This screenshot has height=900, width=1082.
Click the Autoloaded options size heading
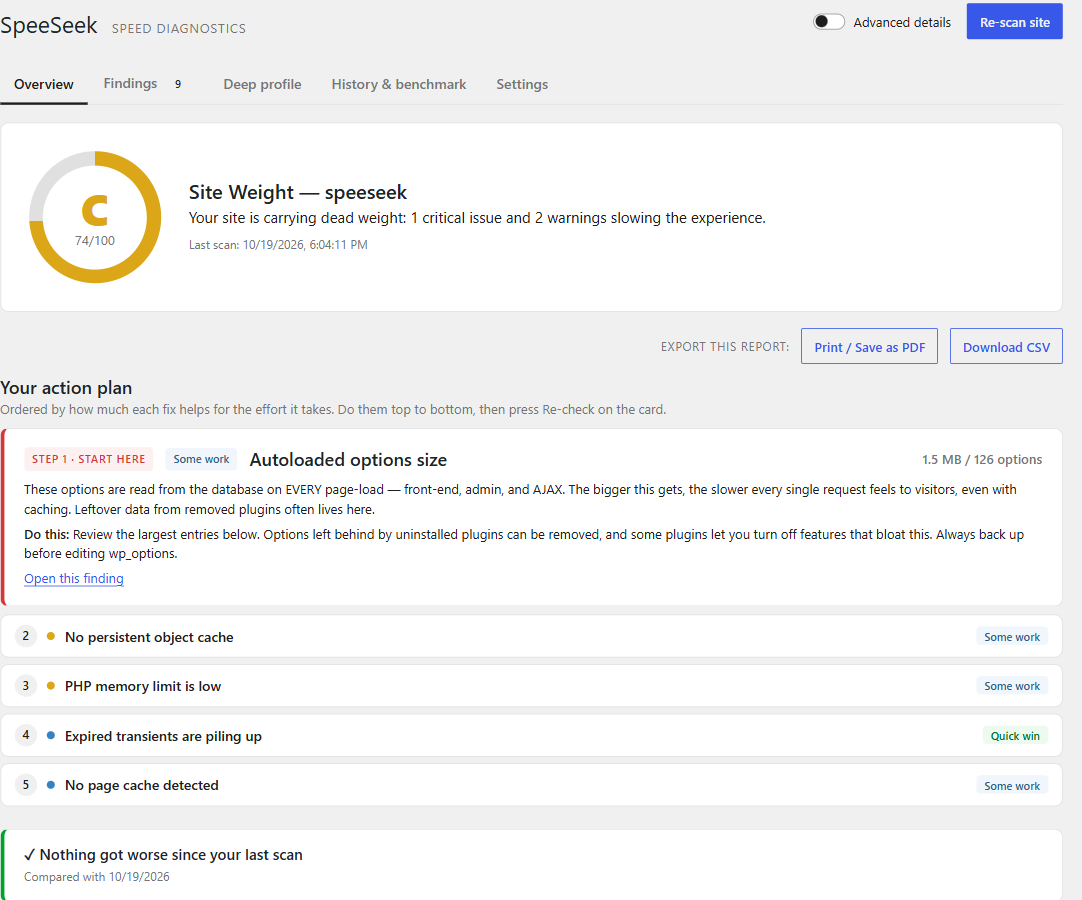[x=348, y=460]
